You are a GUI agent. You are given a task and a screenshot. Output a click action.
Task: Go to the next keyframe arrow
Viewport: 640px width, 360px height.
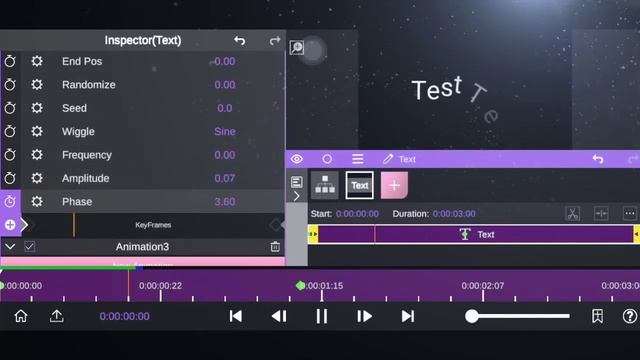click(x=25, y=224)
